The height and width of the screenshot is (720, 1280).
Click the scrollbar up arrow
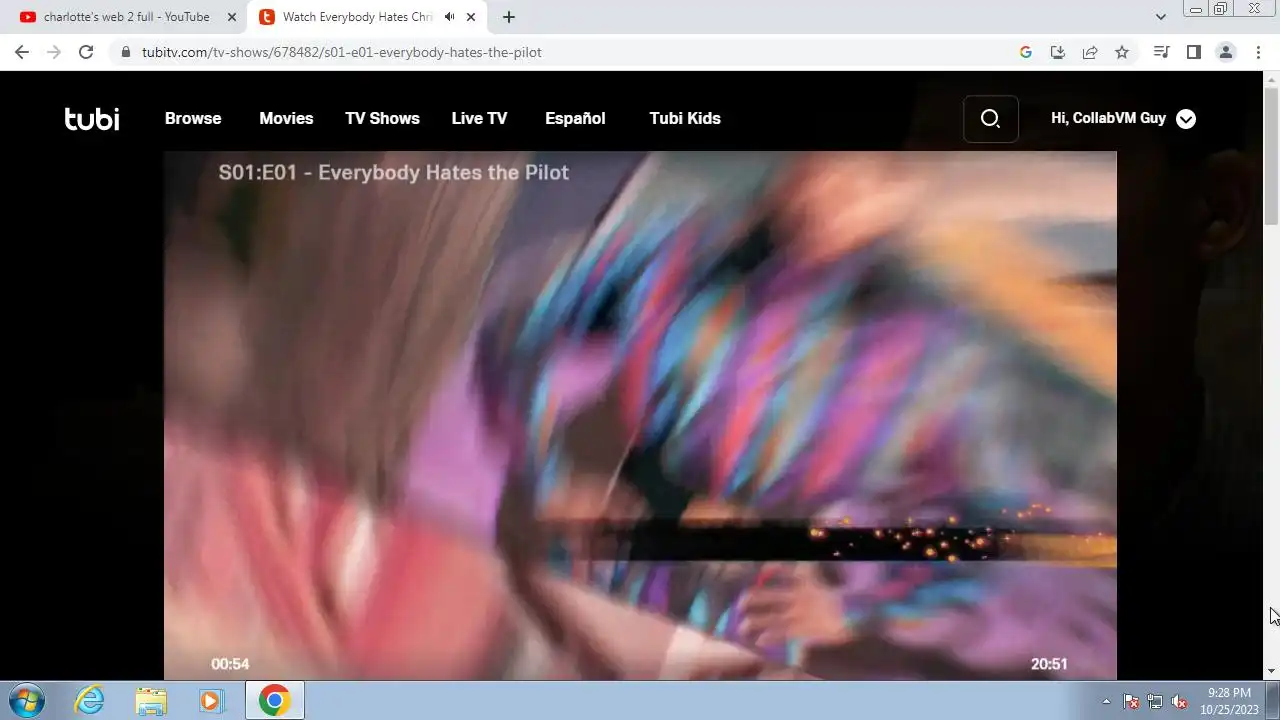(x=1271, y=77)
